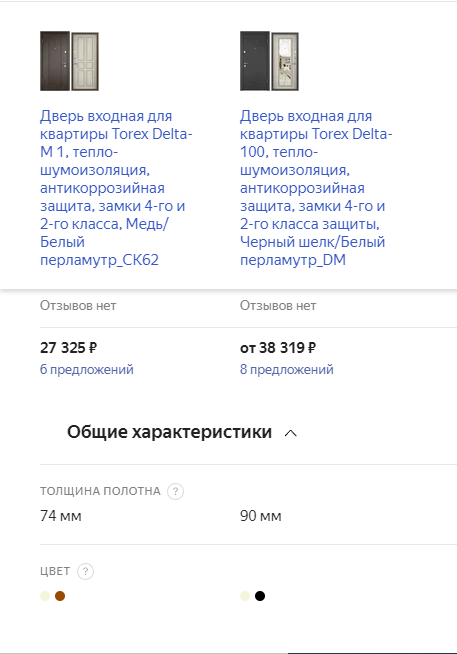Viewport: 457px width, 654px height.
Task: Click help icon next to Толщина полотна
Action: 176,491
